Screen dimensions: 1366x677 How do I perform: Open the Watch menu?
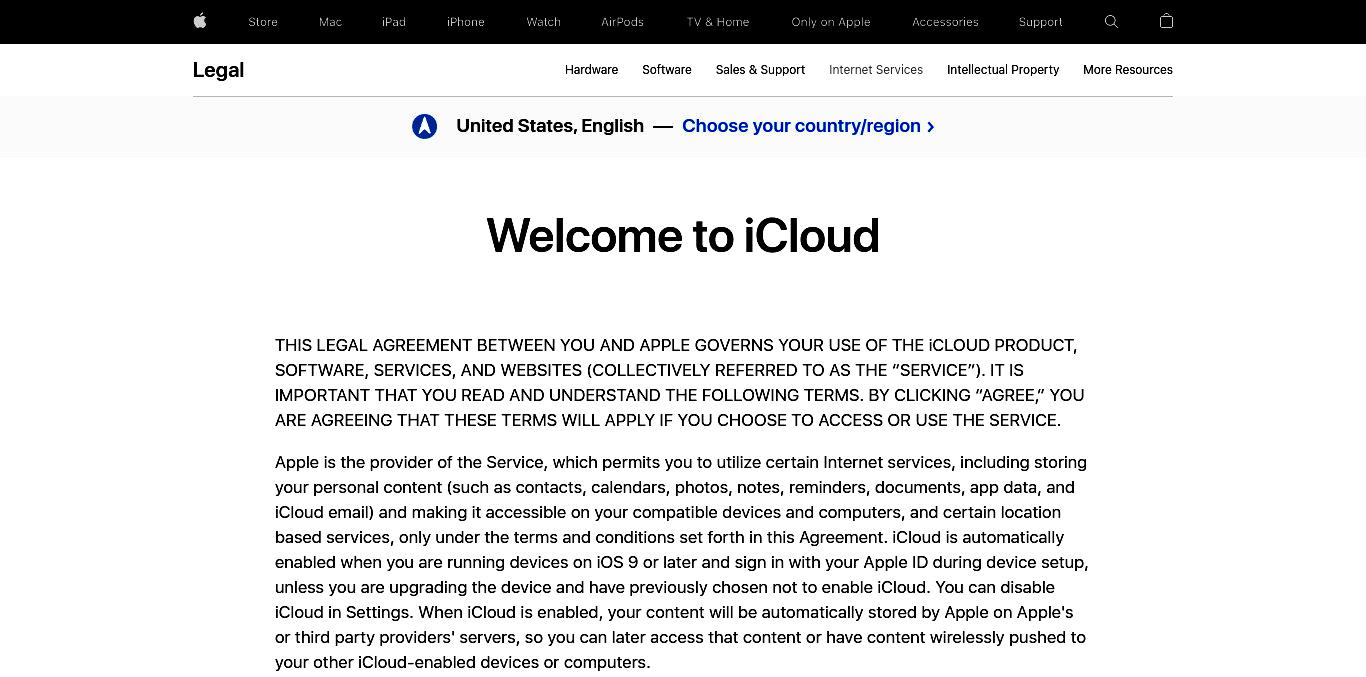pos(544,22)
